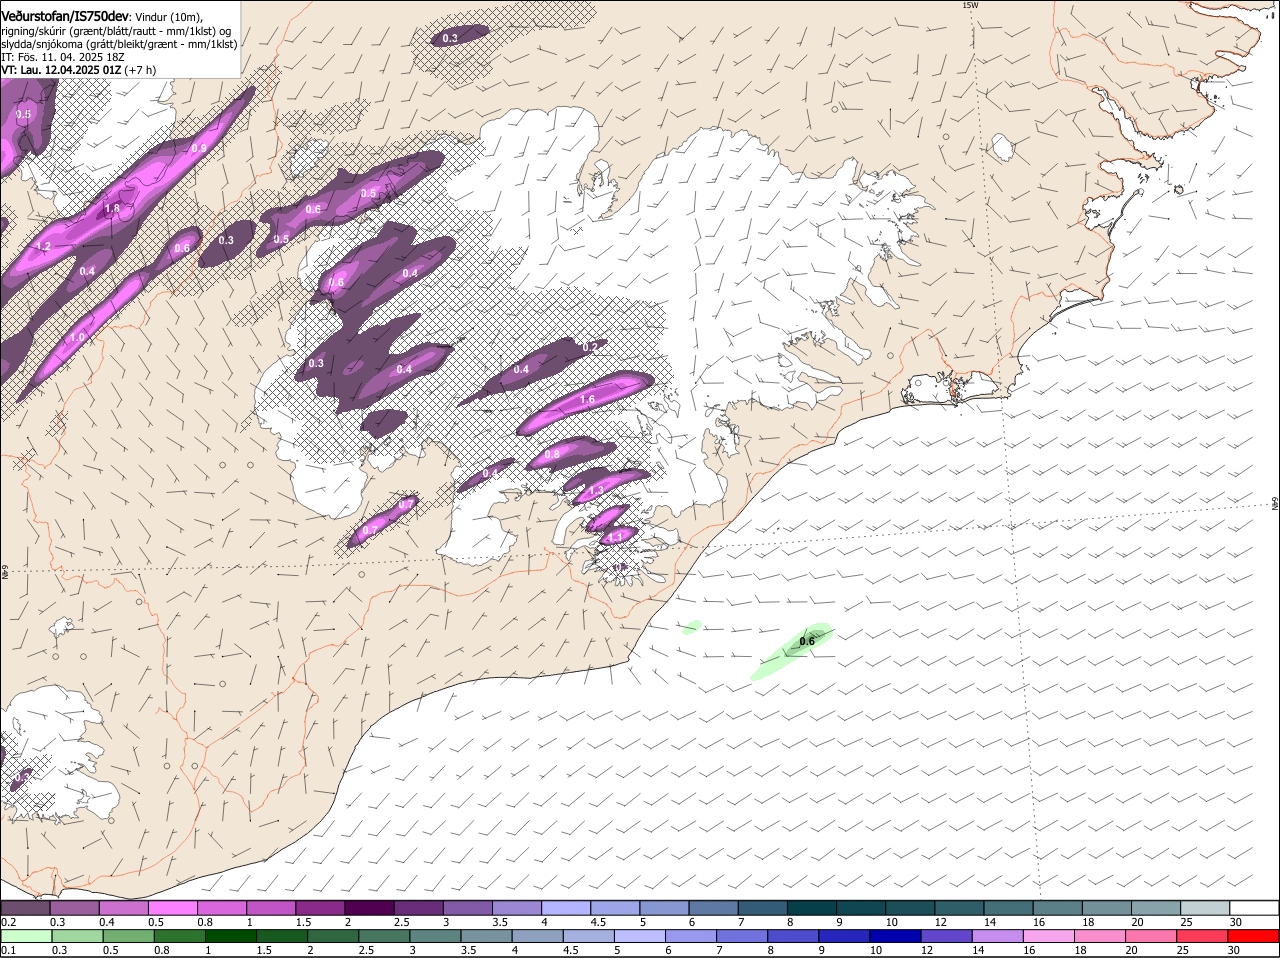Select dark green bottom legend swatch 1–1.5

click(x=230, y=937)
